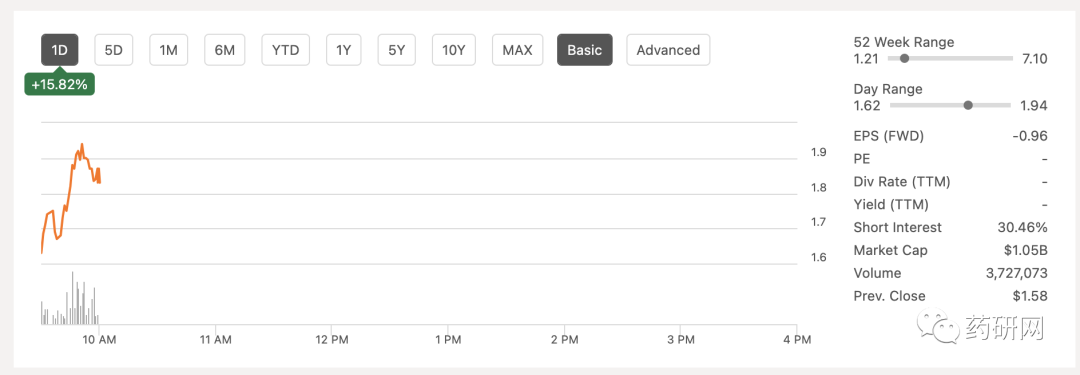
Task: Select the MAX time range
Action: (517, 50)
